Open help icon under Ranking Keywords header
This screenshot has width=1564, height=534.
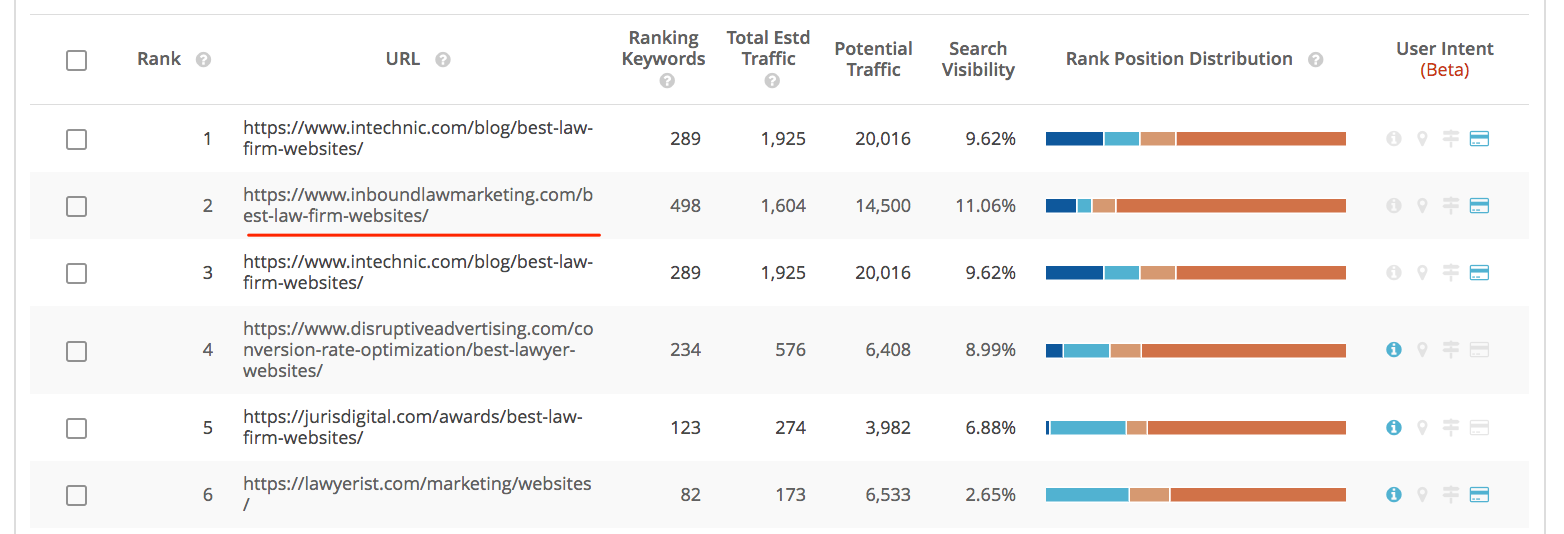click(667, 81)
